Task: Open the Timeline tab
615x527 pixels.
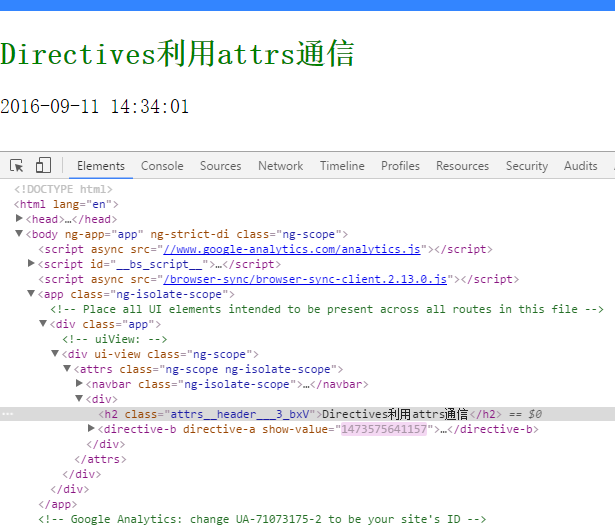Action: coord(342,166)
